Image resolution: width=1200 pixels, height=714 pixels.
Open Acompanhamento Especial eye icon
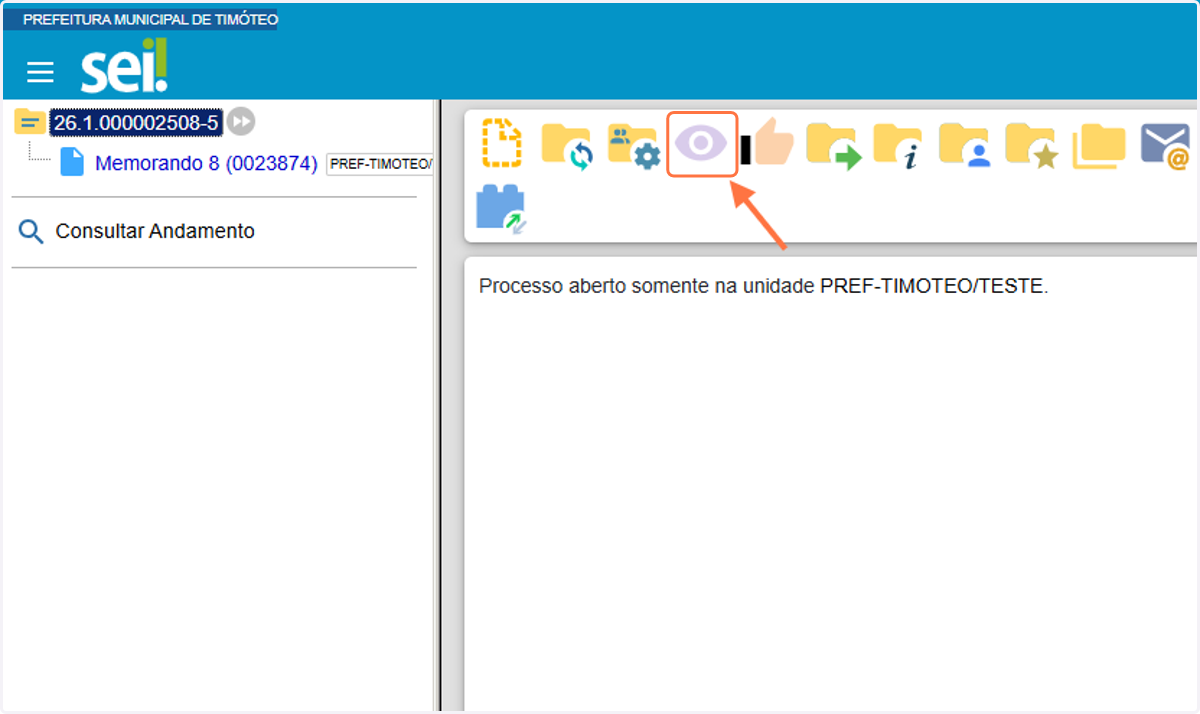click(701, 144)
